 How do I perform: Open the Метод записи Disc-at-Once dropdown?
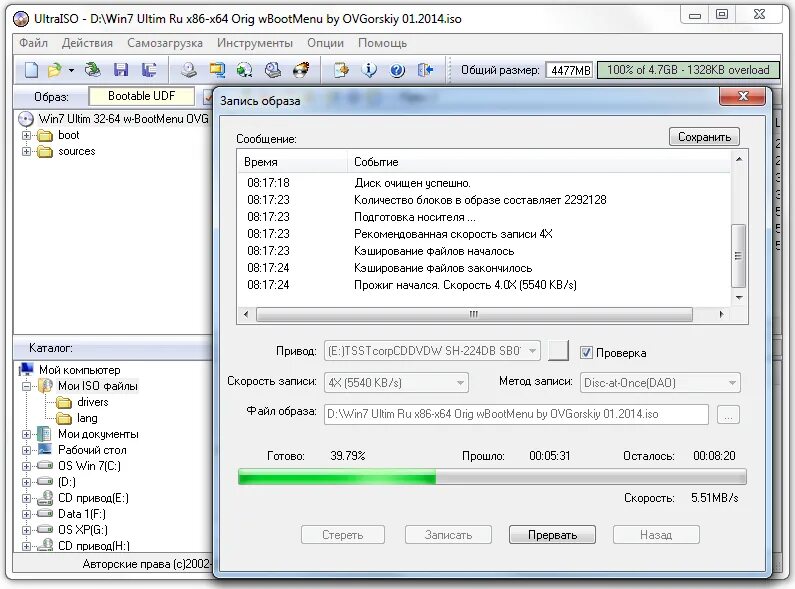(x=660, y=383)
